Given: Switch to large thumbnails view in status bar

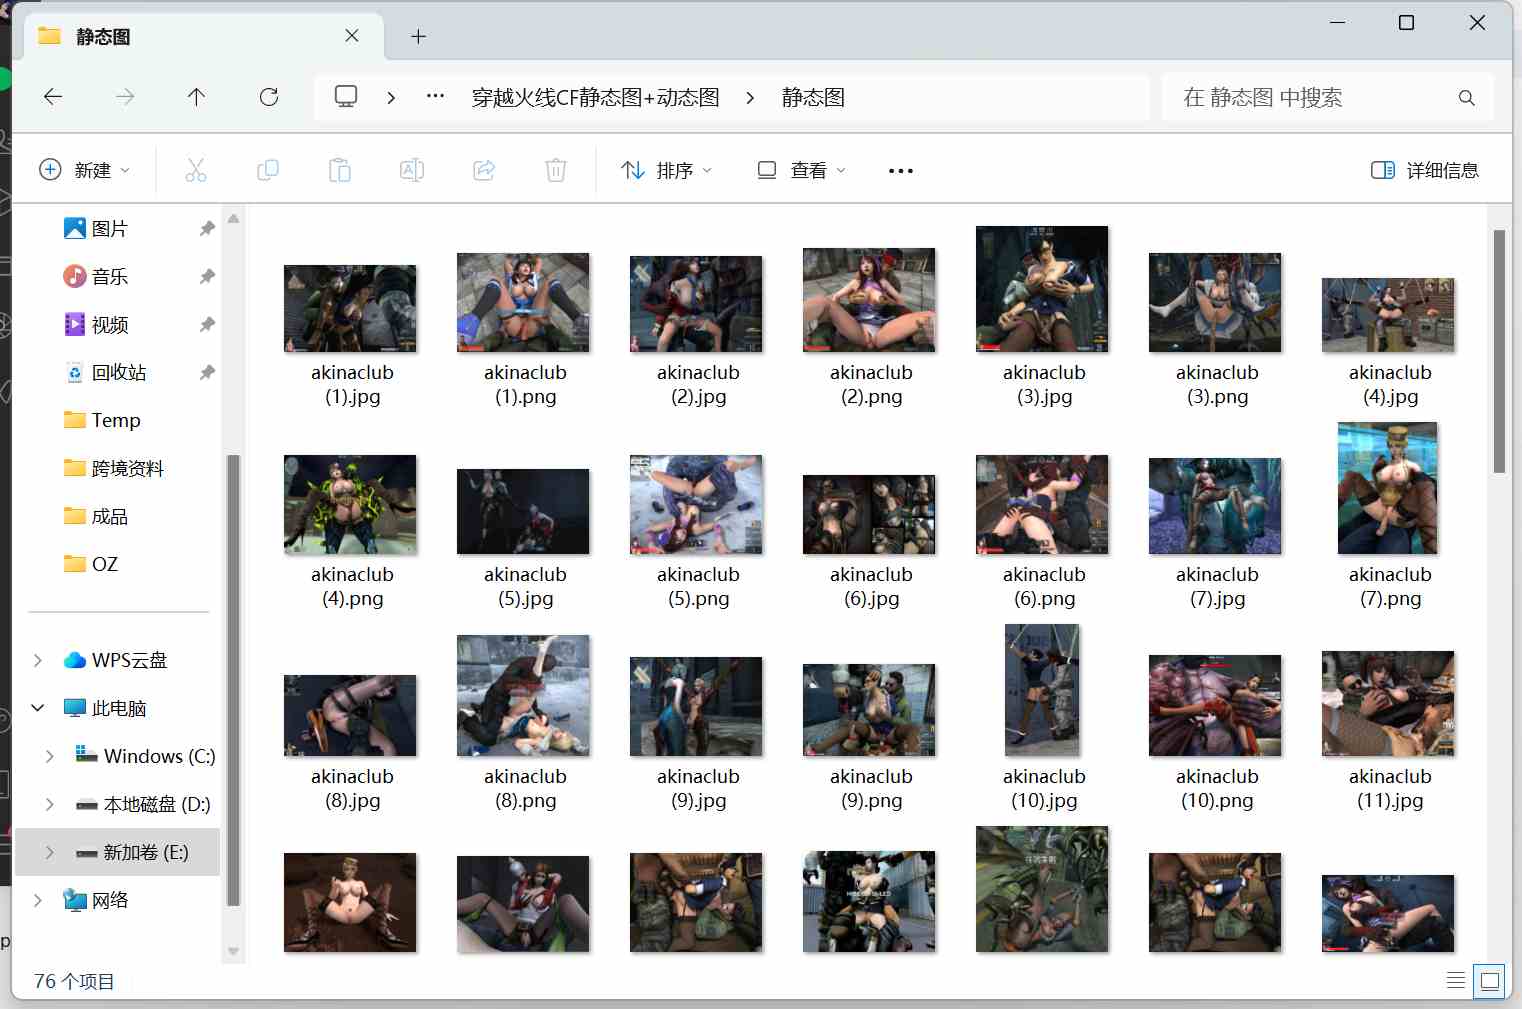Looking at the screenshot, I should point(1489,981).
